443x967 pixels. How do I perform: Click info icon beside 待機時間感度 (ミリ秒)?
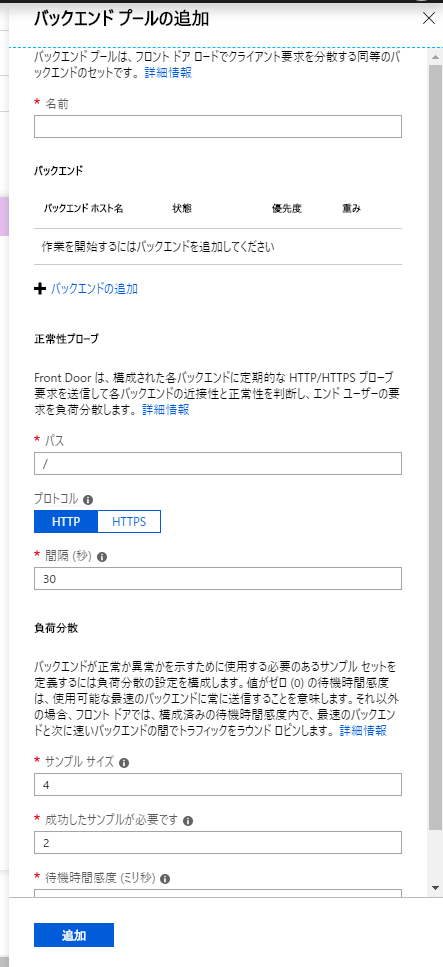[x=165, y=879]
